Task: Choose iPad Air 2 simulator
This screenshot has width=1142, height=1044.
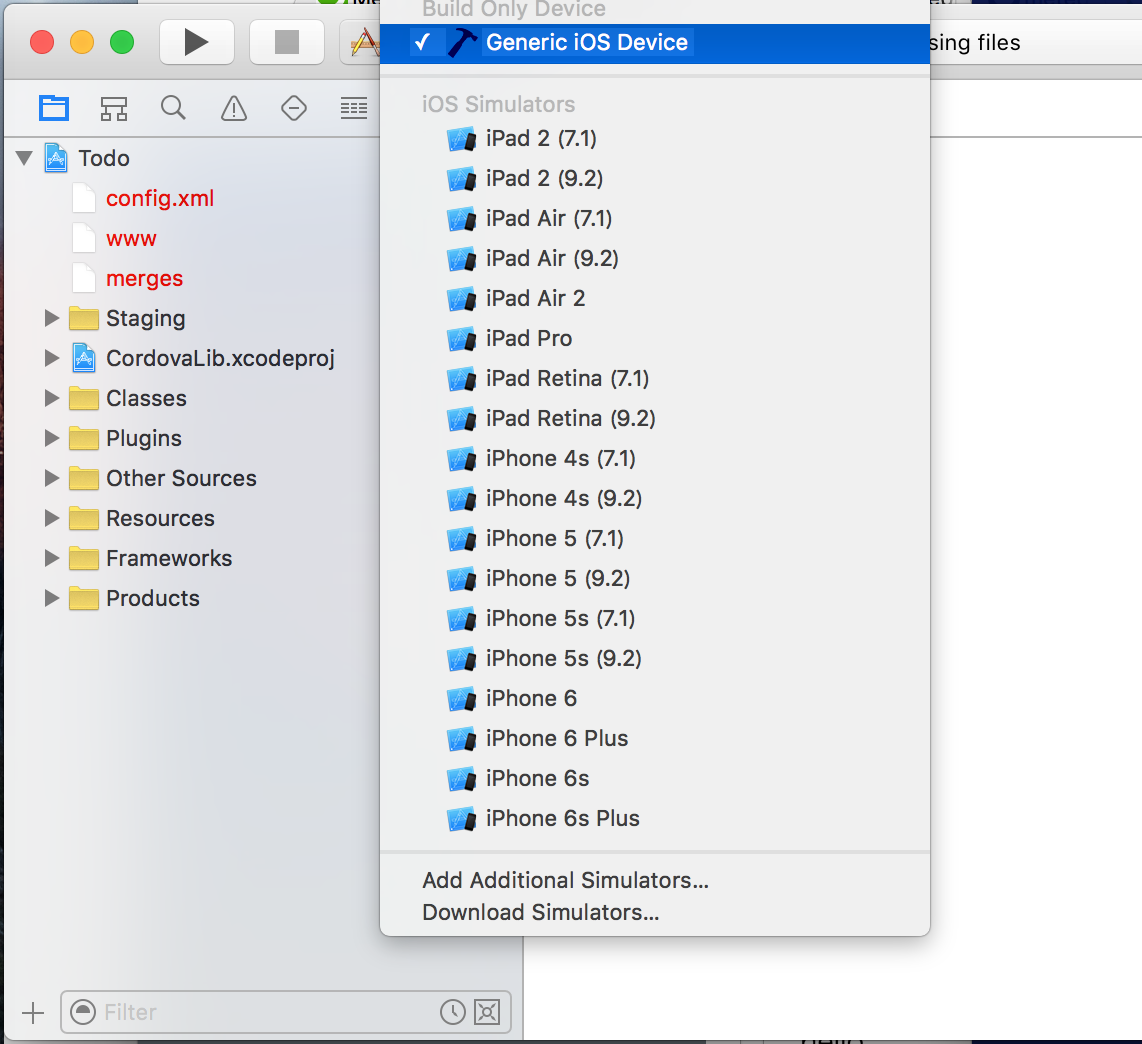Action: pos(655,299)
